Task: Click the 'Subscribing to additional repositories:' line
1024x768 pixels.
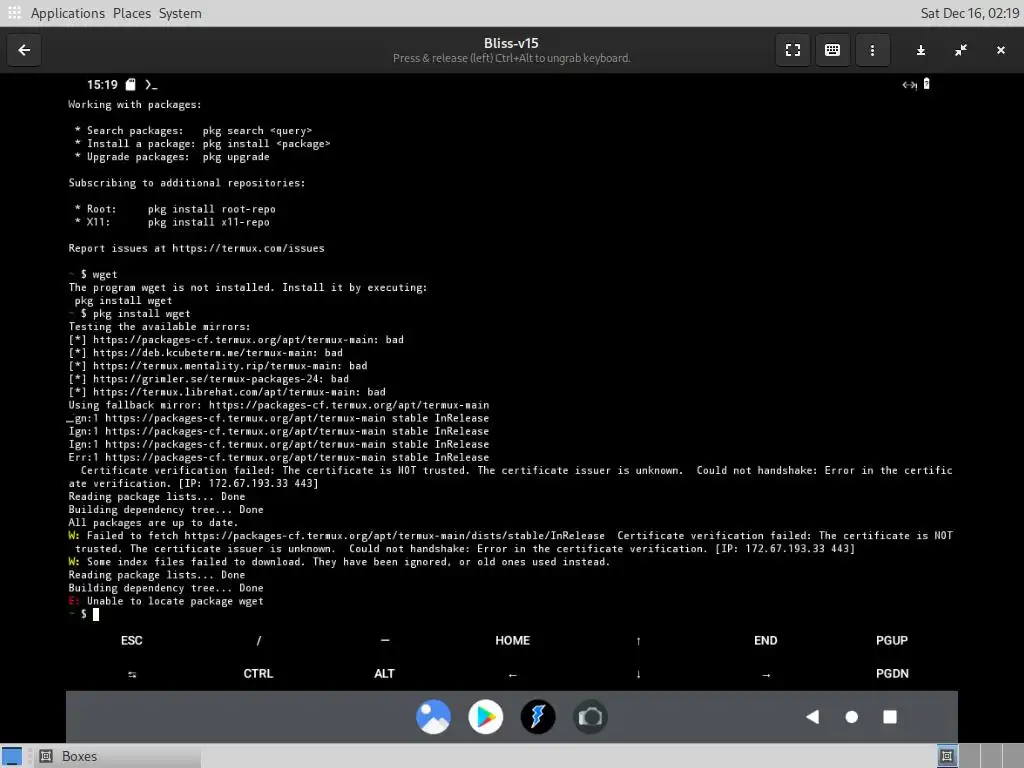Action: [x=187, y=183]
